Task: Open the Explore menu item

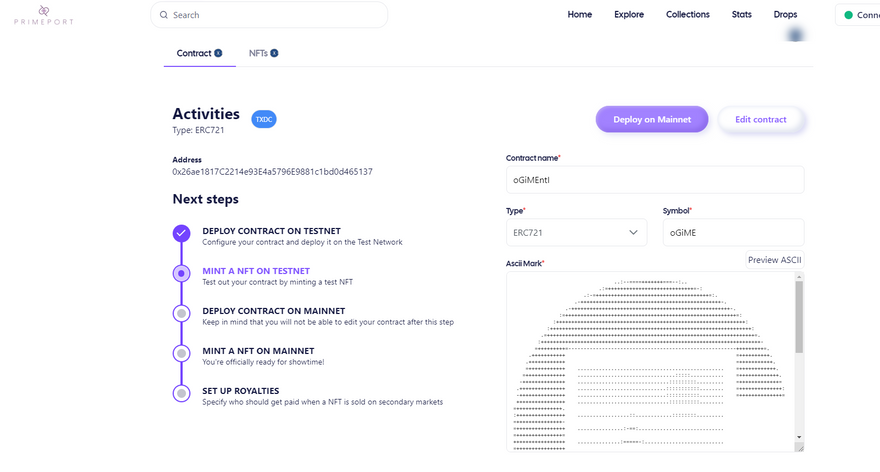Action: (629, 15)
